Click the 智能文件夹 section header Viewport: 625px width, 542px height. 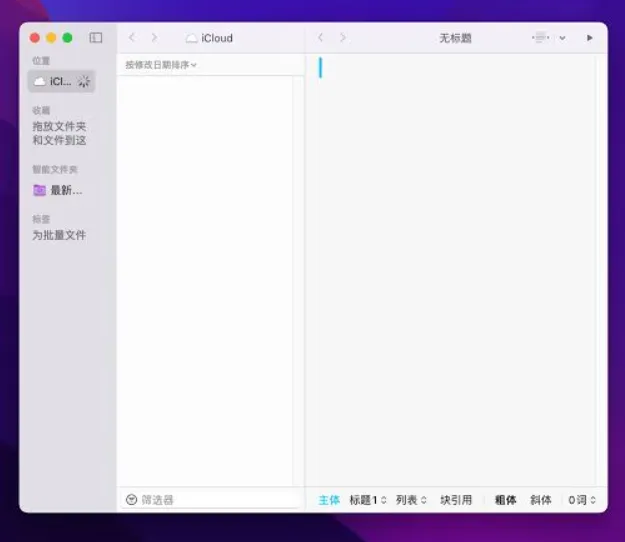coord(55,169)
